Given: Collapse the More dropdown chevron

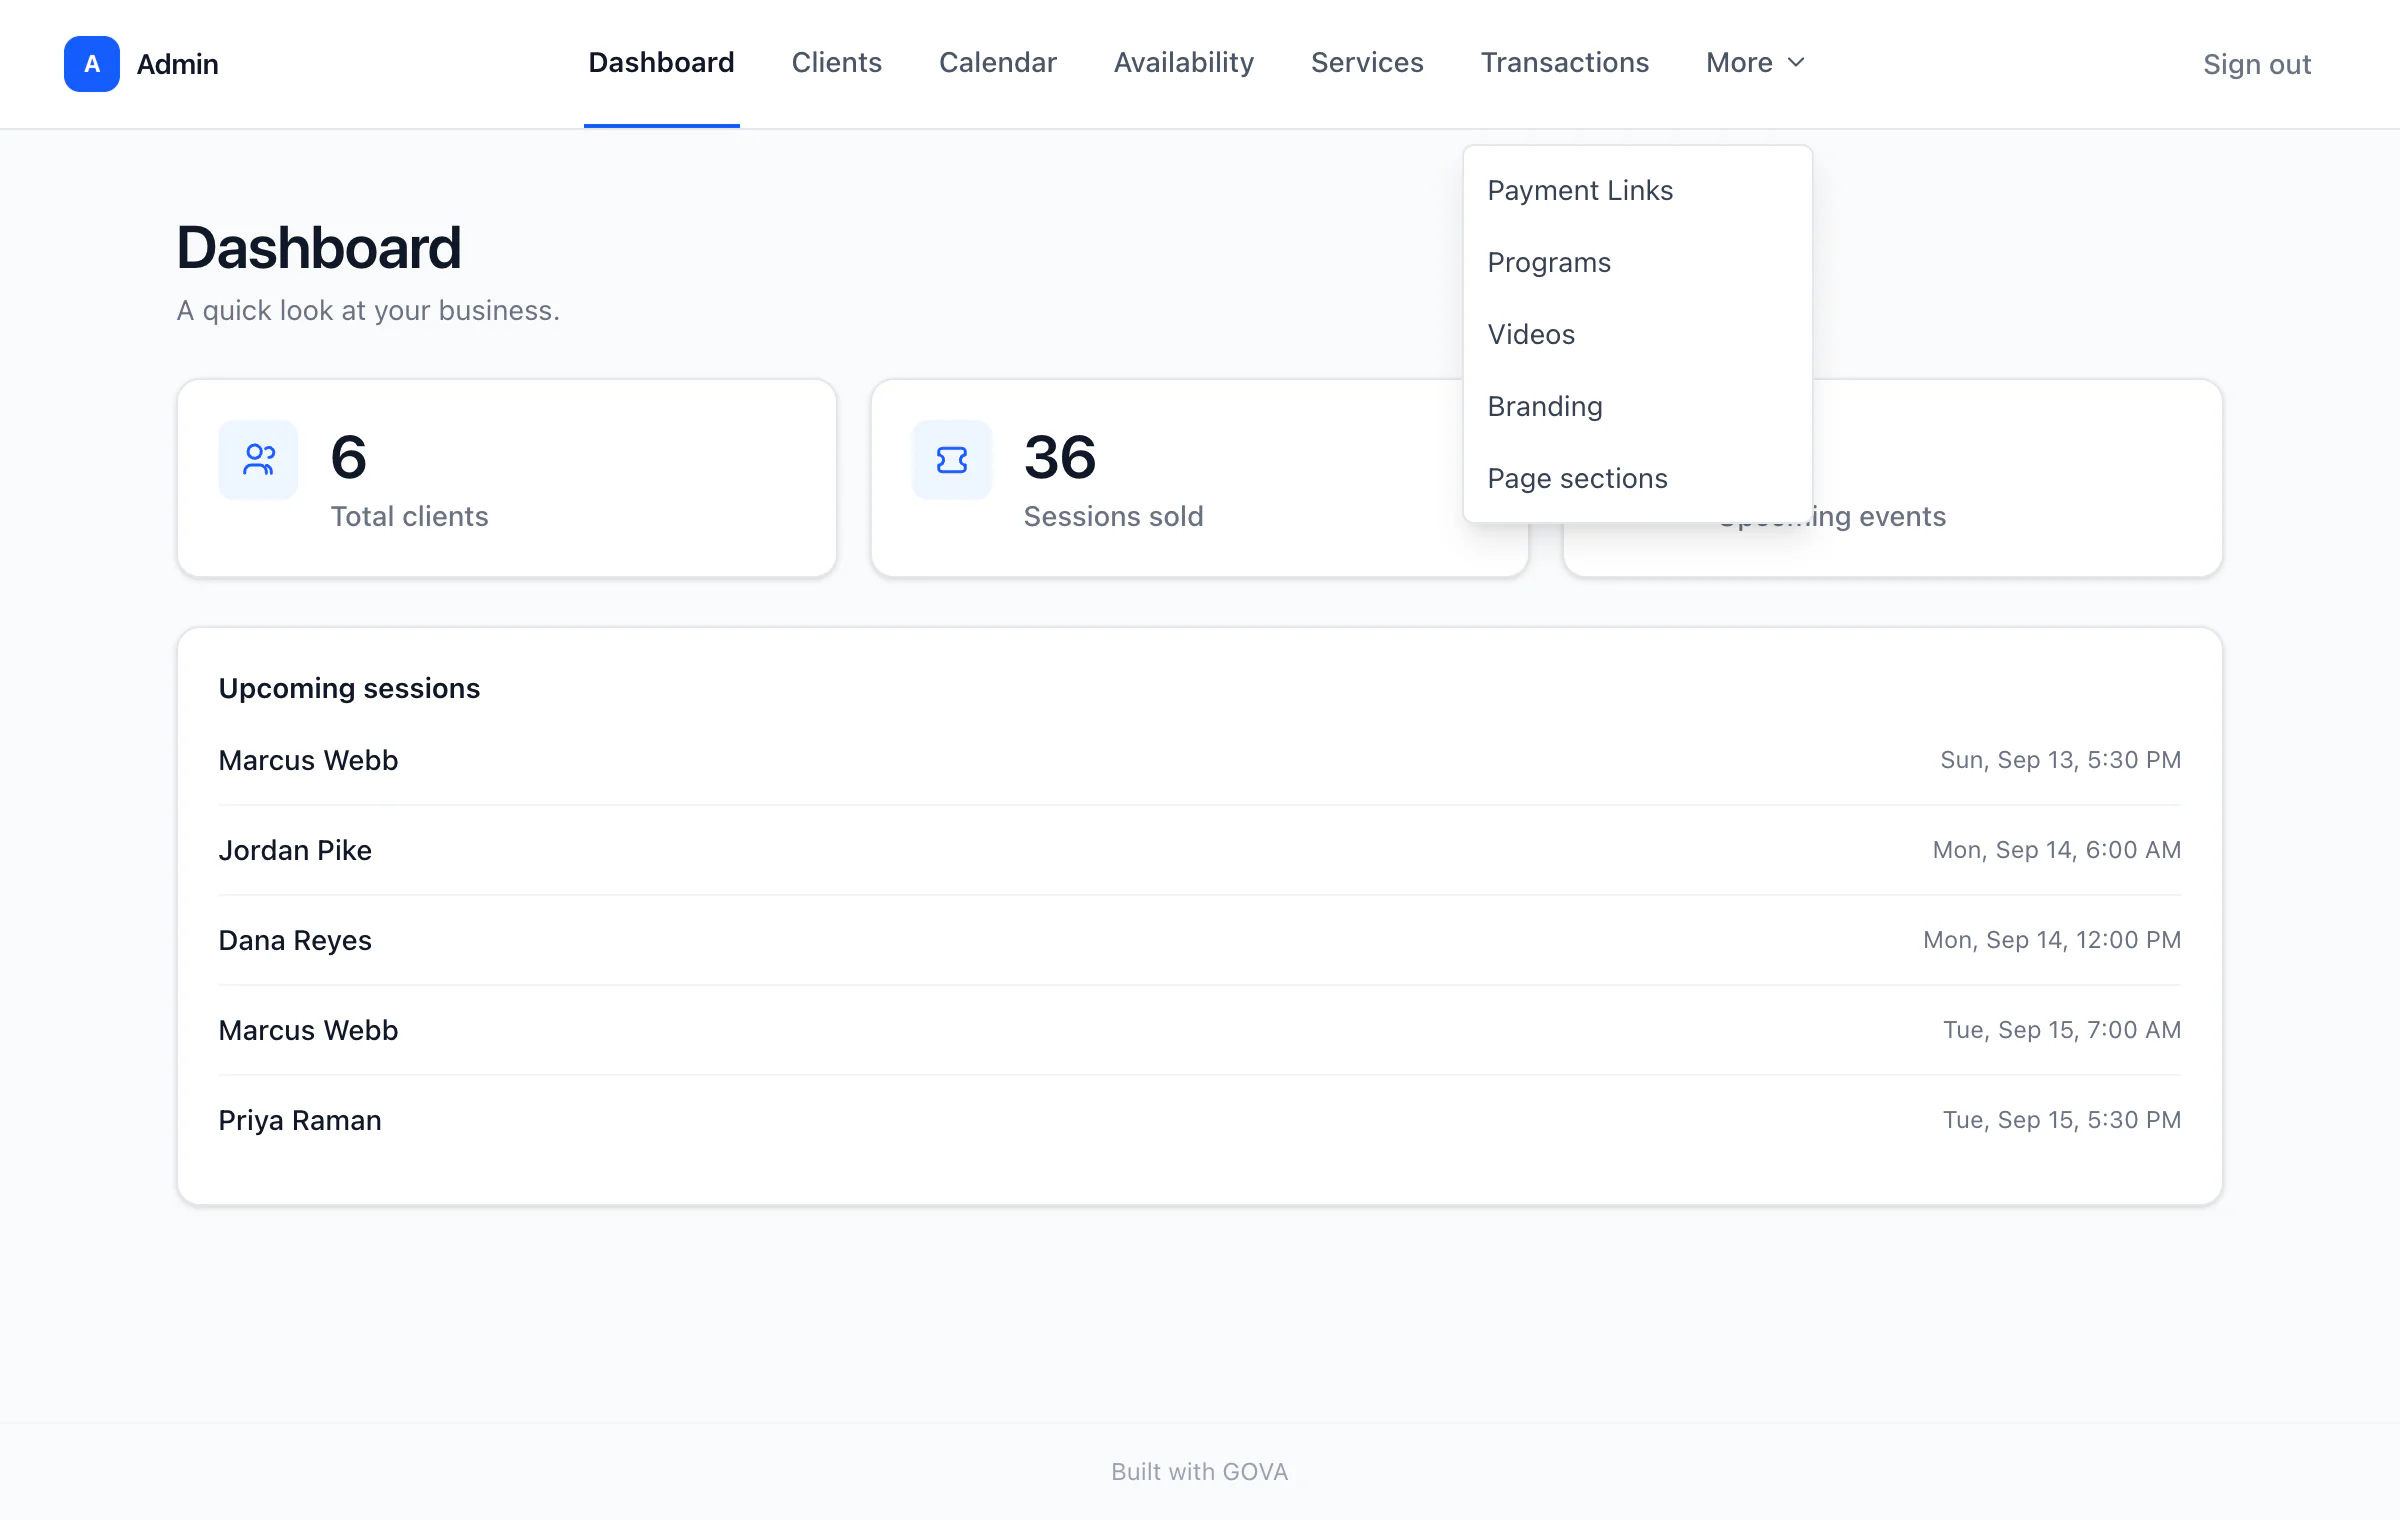Looking at the screenshot, I should pyautogui.click(x=1796, y=62).
